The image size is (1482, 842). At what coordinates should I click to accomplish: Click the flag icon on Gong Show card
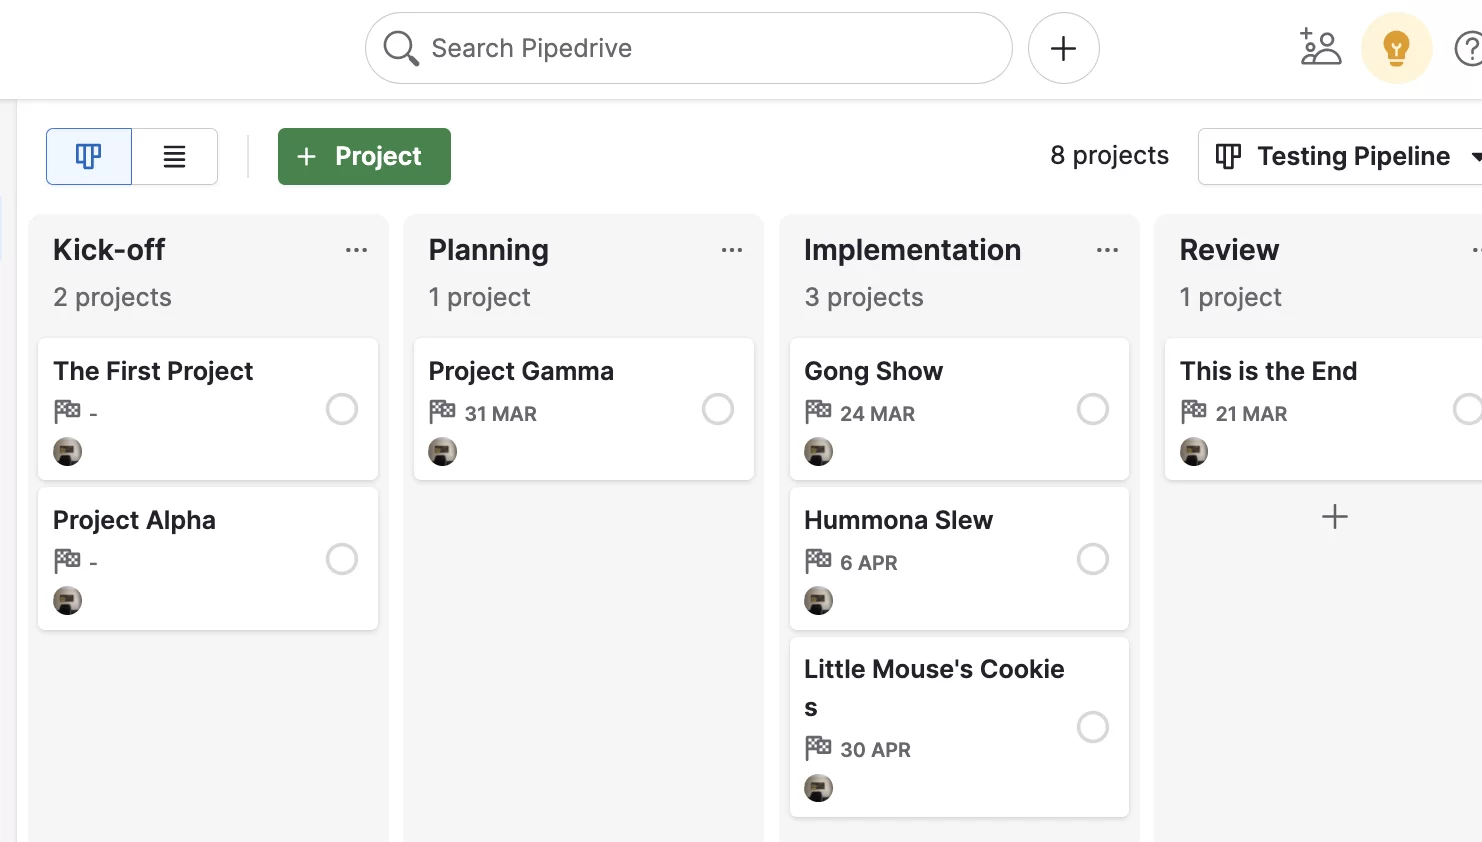coord(818,411)
